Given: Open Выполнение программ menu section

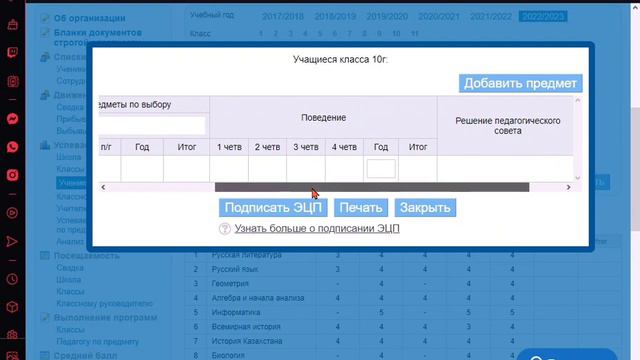Looking at the screenshot, I should (105, 318).
